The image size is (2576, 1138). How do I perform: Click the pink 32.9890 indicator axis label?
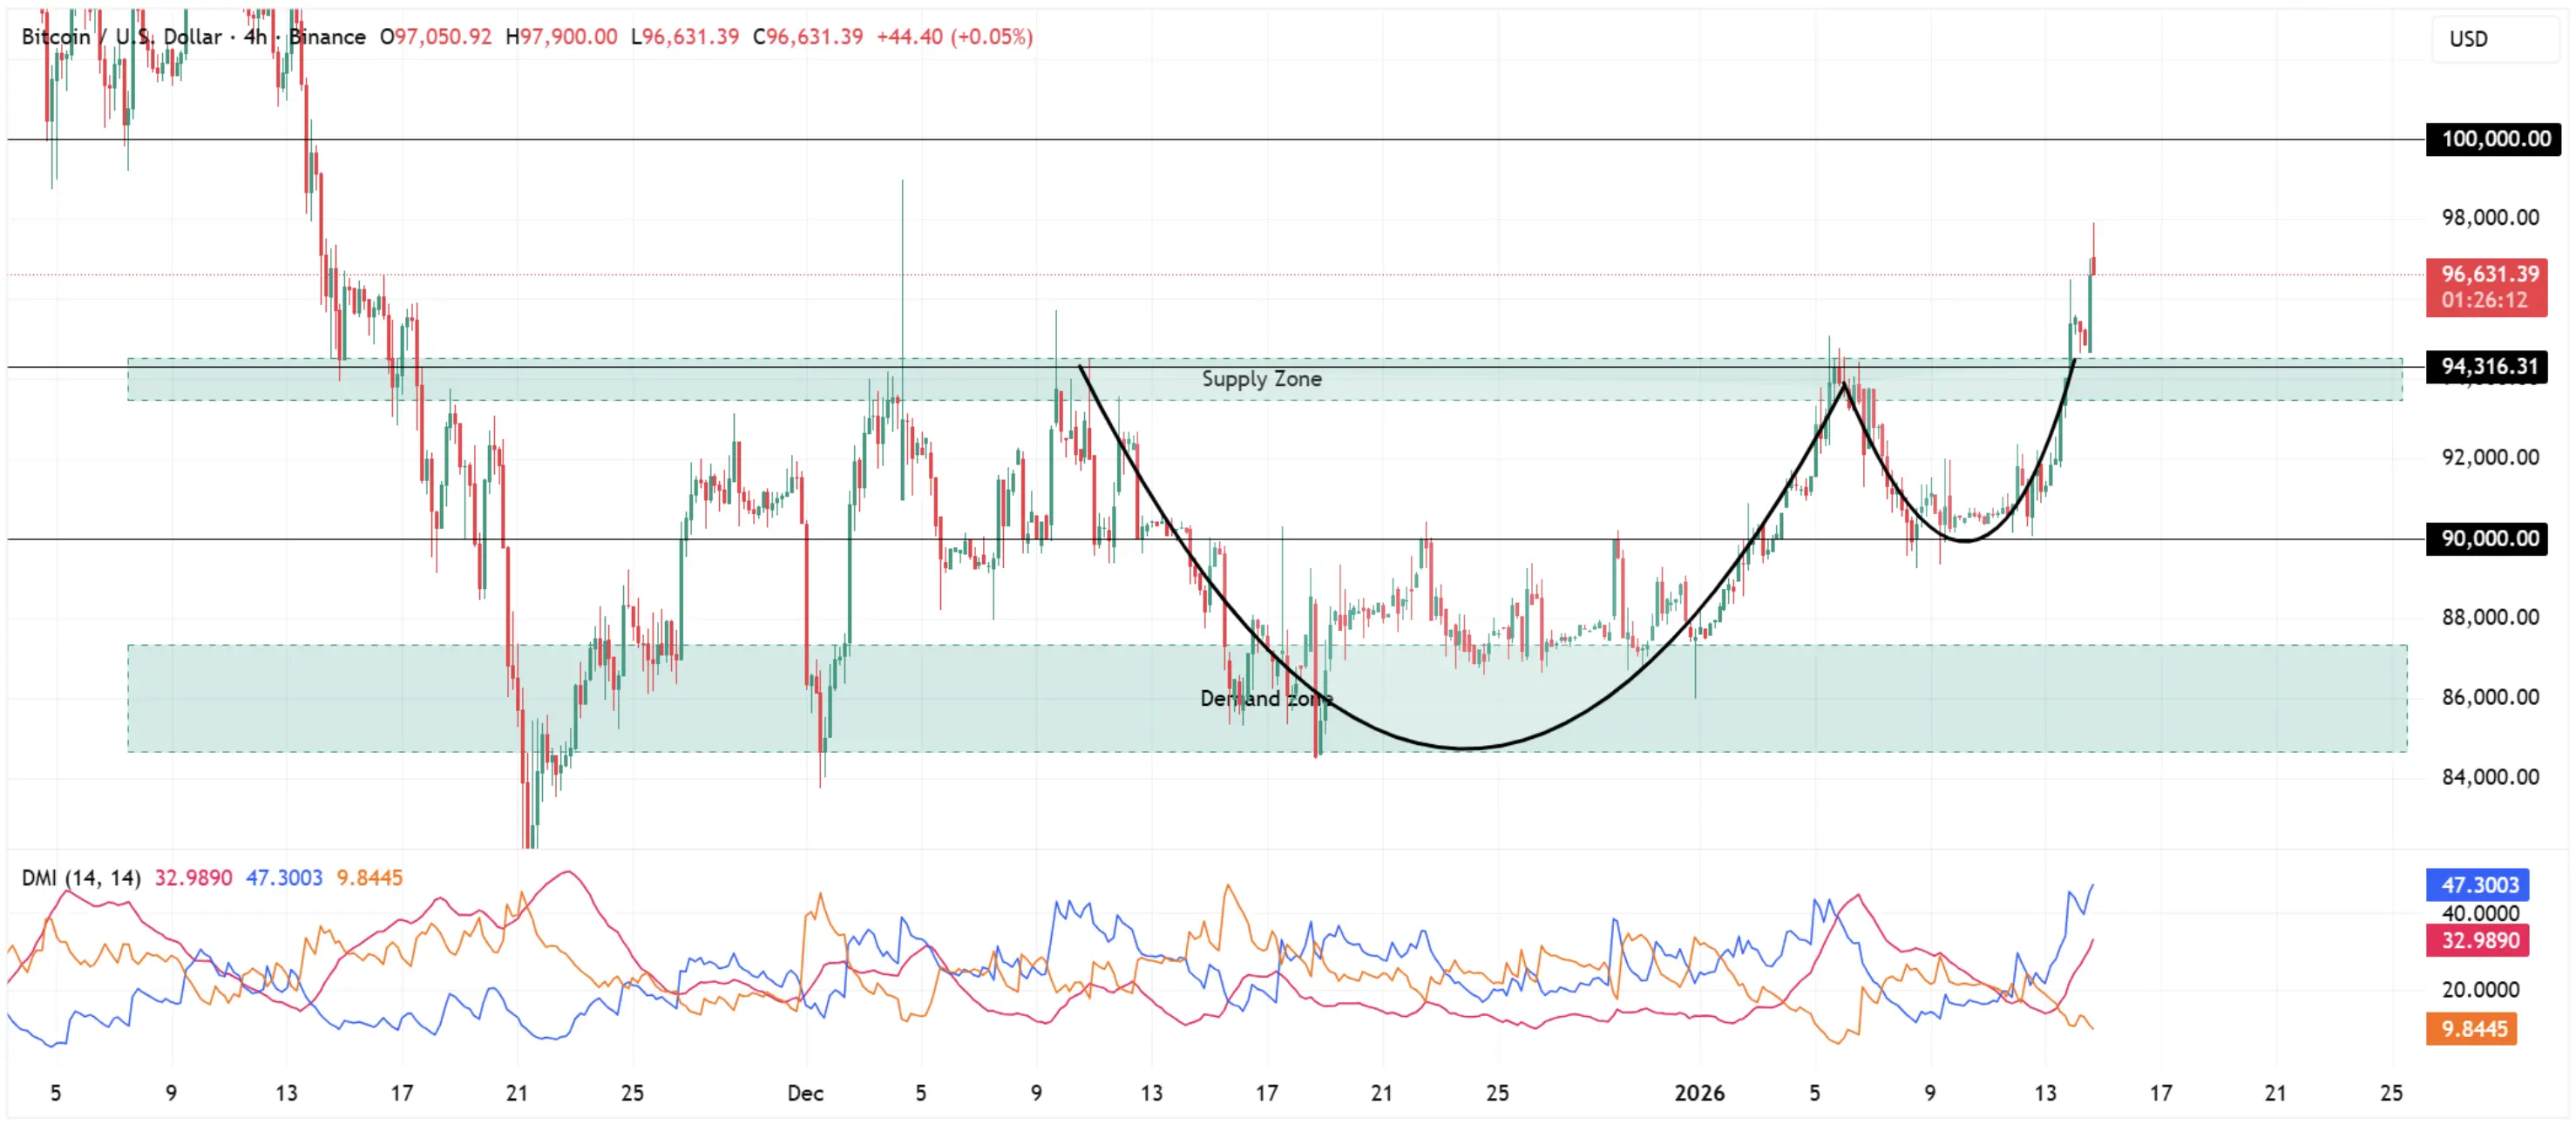coord(2478,941)
